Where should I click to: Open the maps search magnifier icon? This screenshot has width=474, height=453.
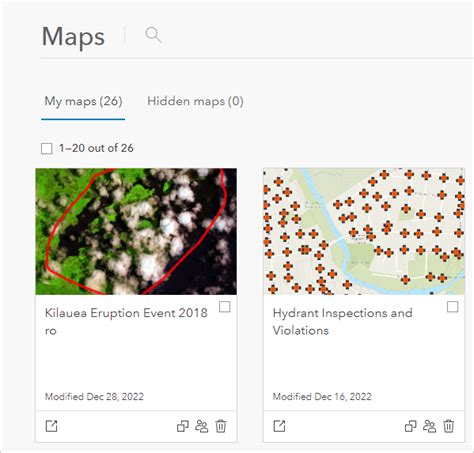(x=153, y=35)
